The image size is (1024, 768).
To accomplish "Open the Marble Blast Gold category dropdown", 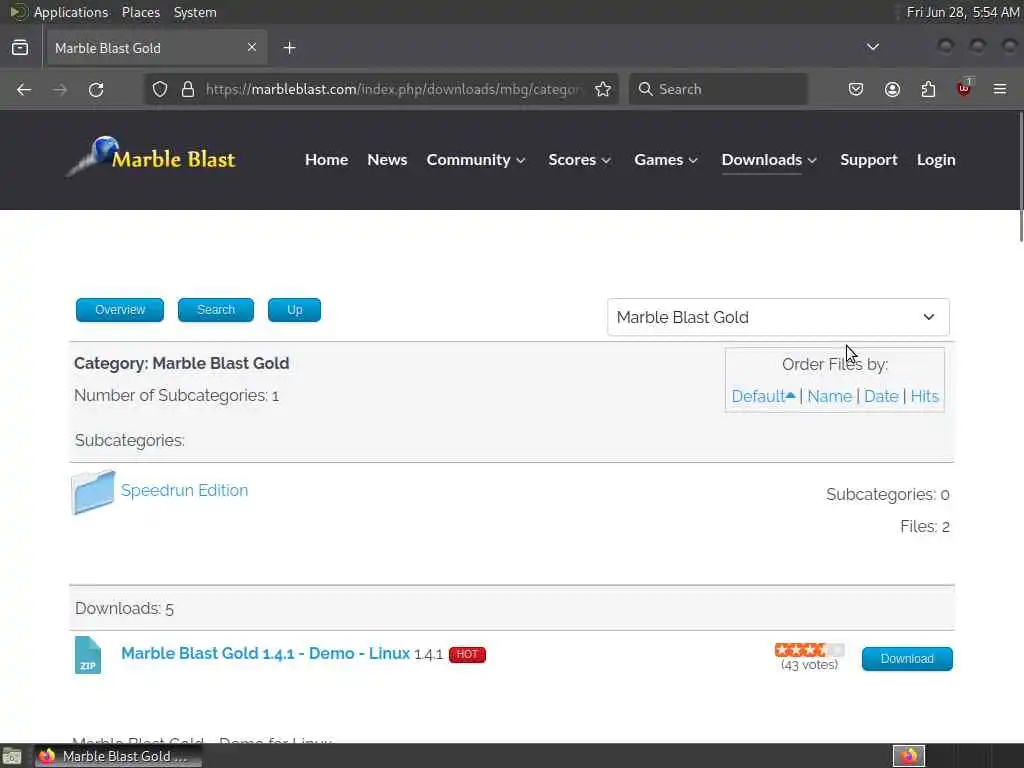I will (778, 317).
